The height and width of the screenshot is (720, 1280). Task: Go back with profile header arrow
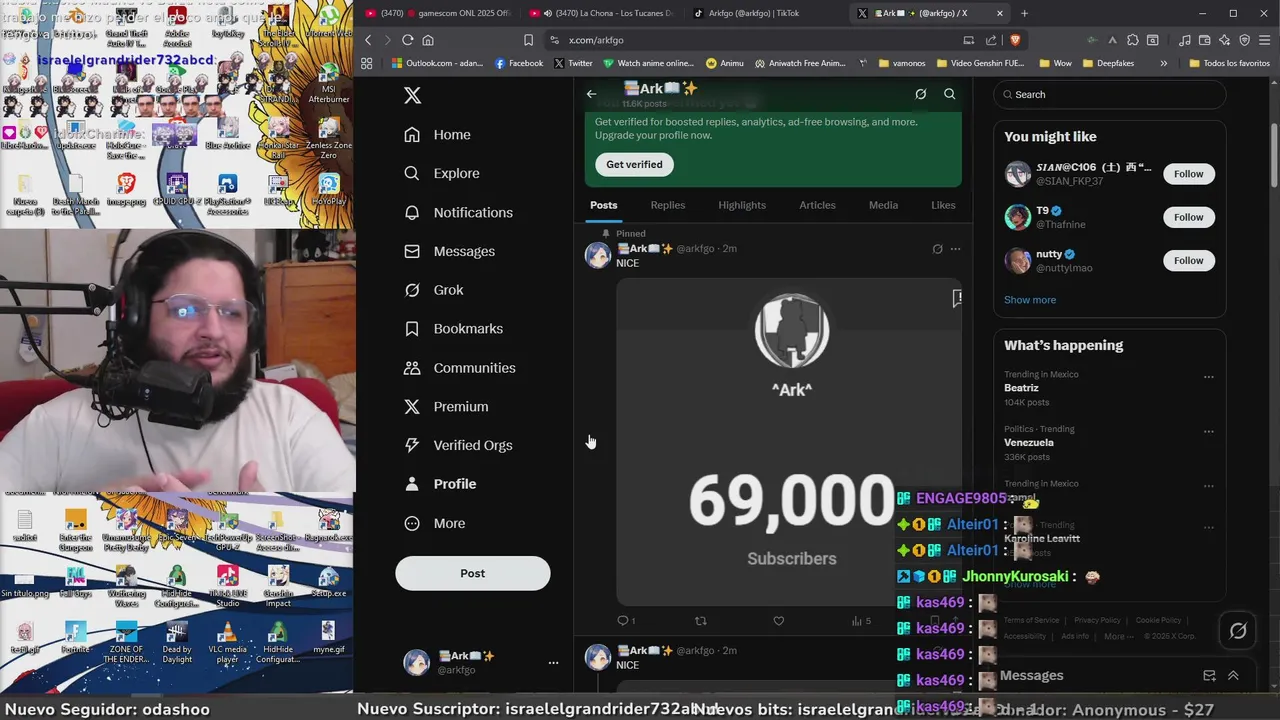tap(591, 94)
